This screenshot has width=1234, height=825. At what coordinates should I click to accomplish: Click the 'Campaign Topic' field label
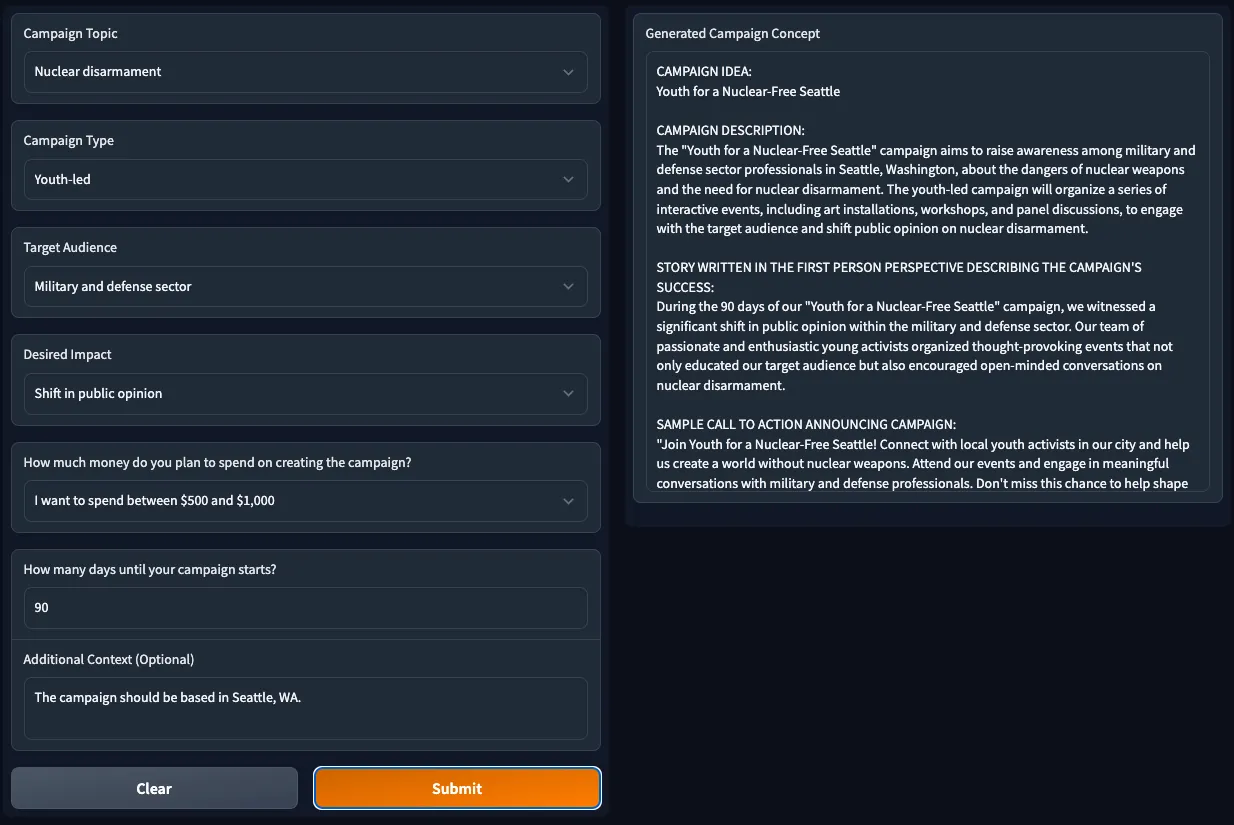coord(70,34)
